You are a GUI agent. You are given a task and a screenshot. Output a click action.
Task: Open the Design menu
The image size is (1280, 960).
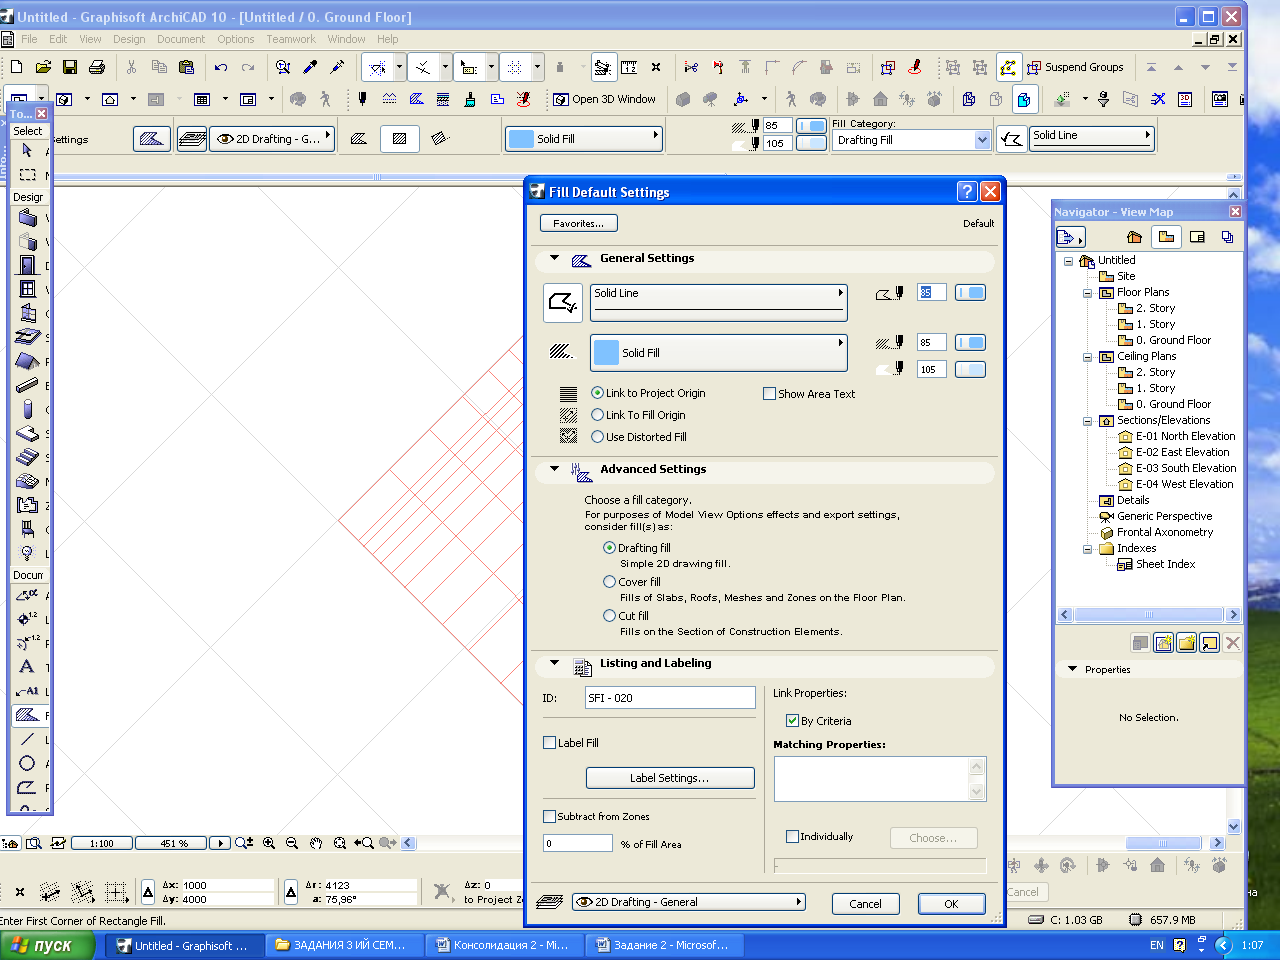(x=129, y=39)
